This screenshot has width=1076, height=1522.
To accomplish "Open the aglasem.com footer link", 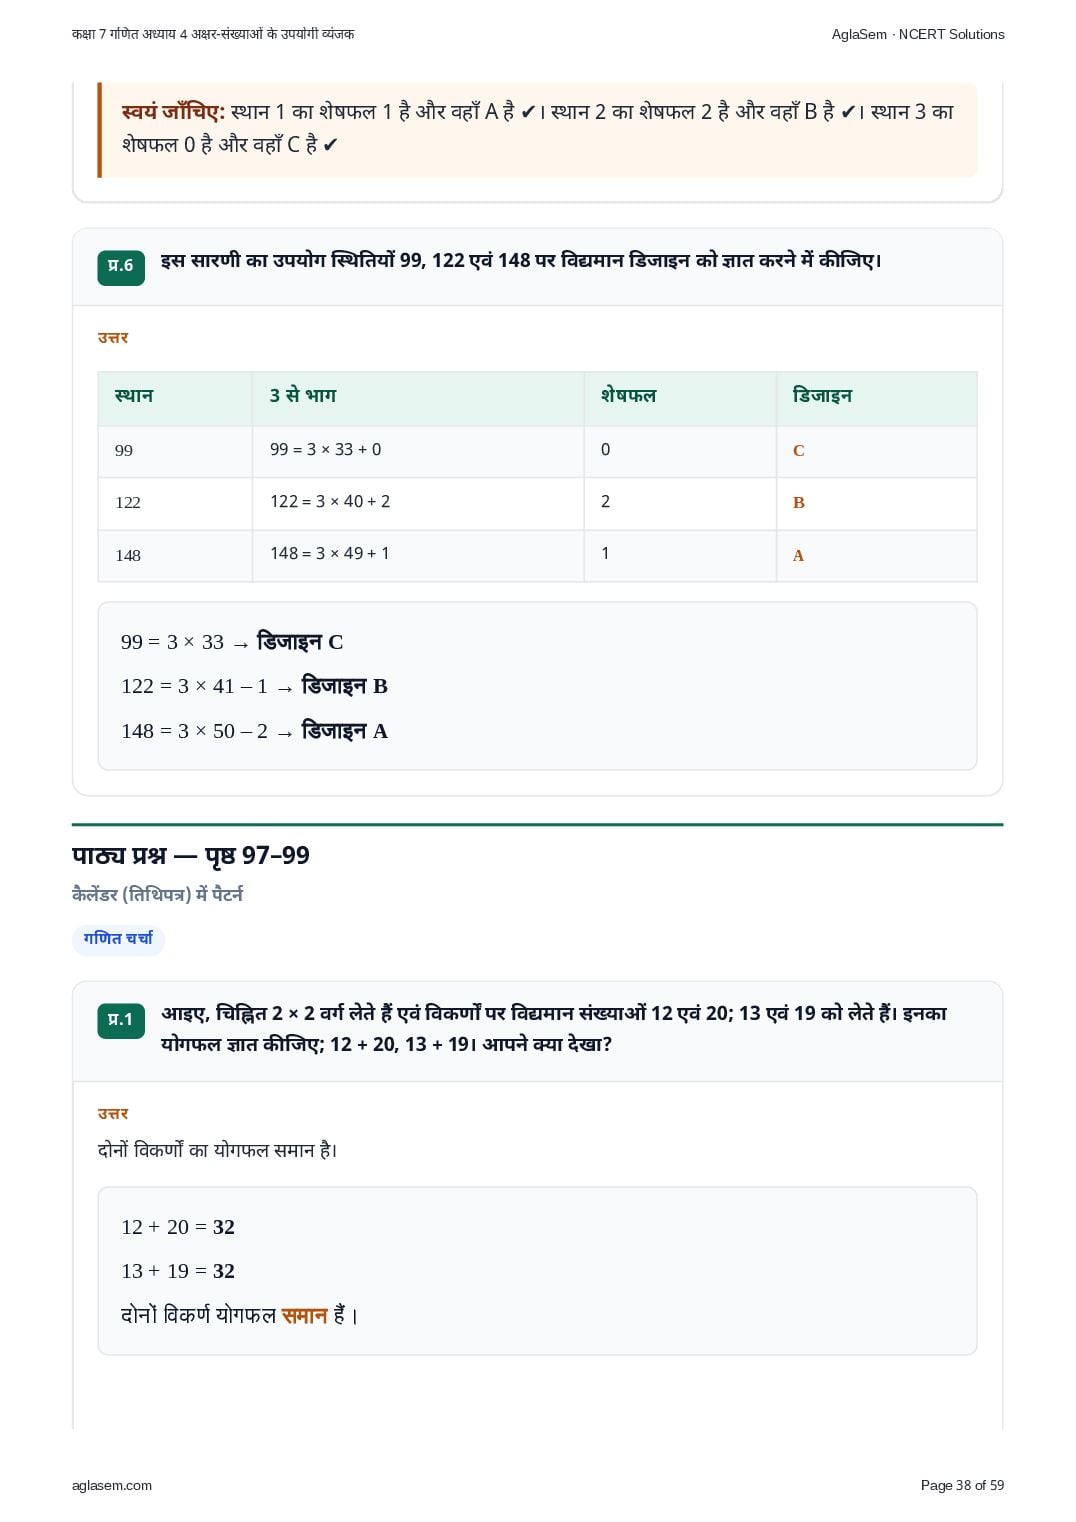I will [112, 1485].
